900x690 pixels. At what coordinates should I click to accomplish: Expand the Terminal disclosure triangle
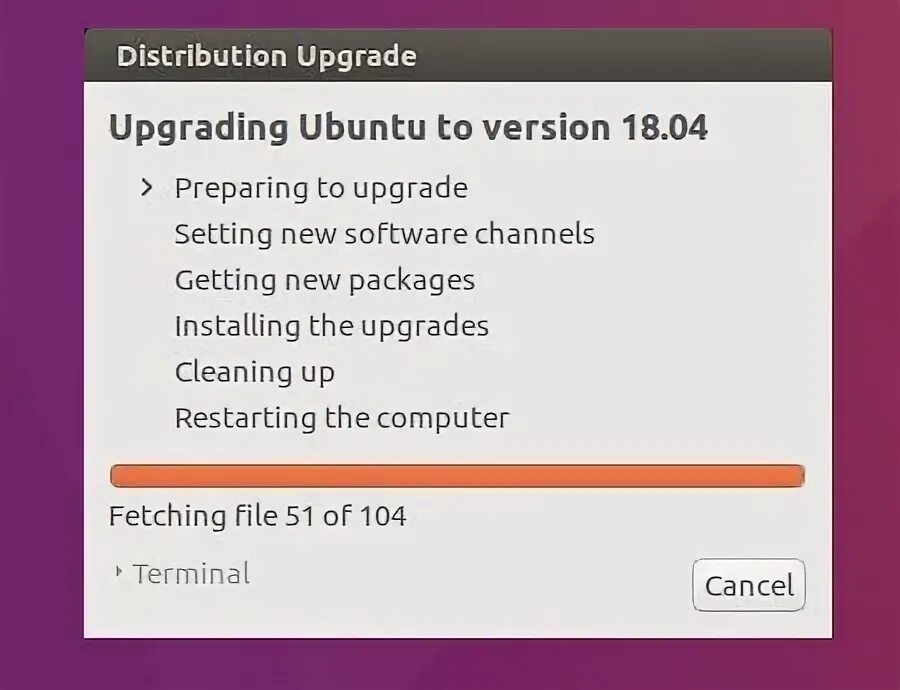point(119,573)
